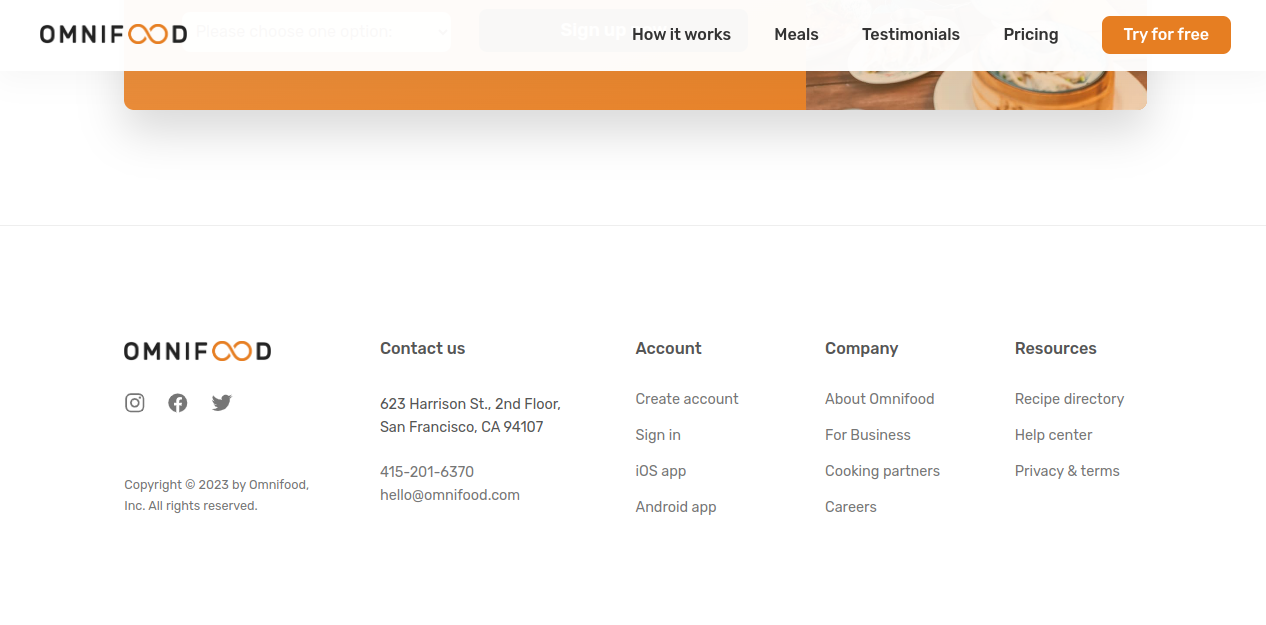Image resolution: width=1266 pixels, height=625 pixels.
Task: Open Cooking partners link
Action: (x=882, y=471)
